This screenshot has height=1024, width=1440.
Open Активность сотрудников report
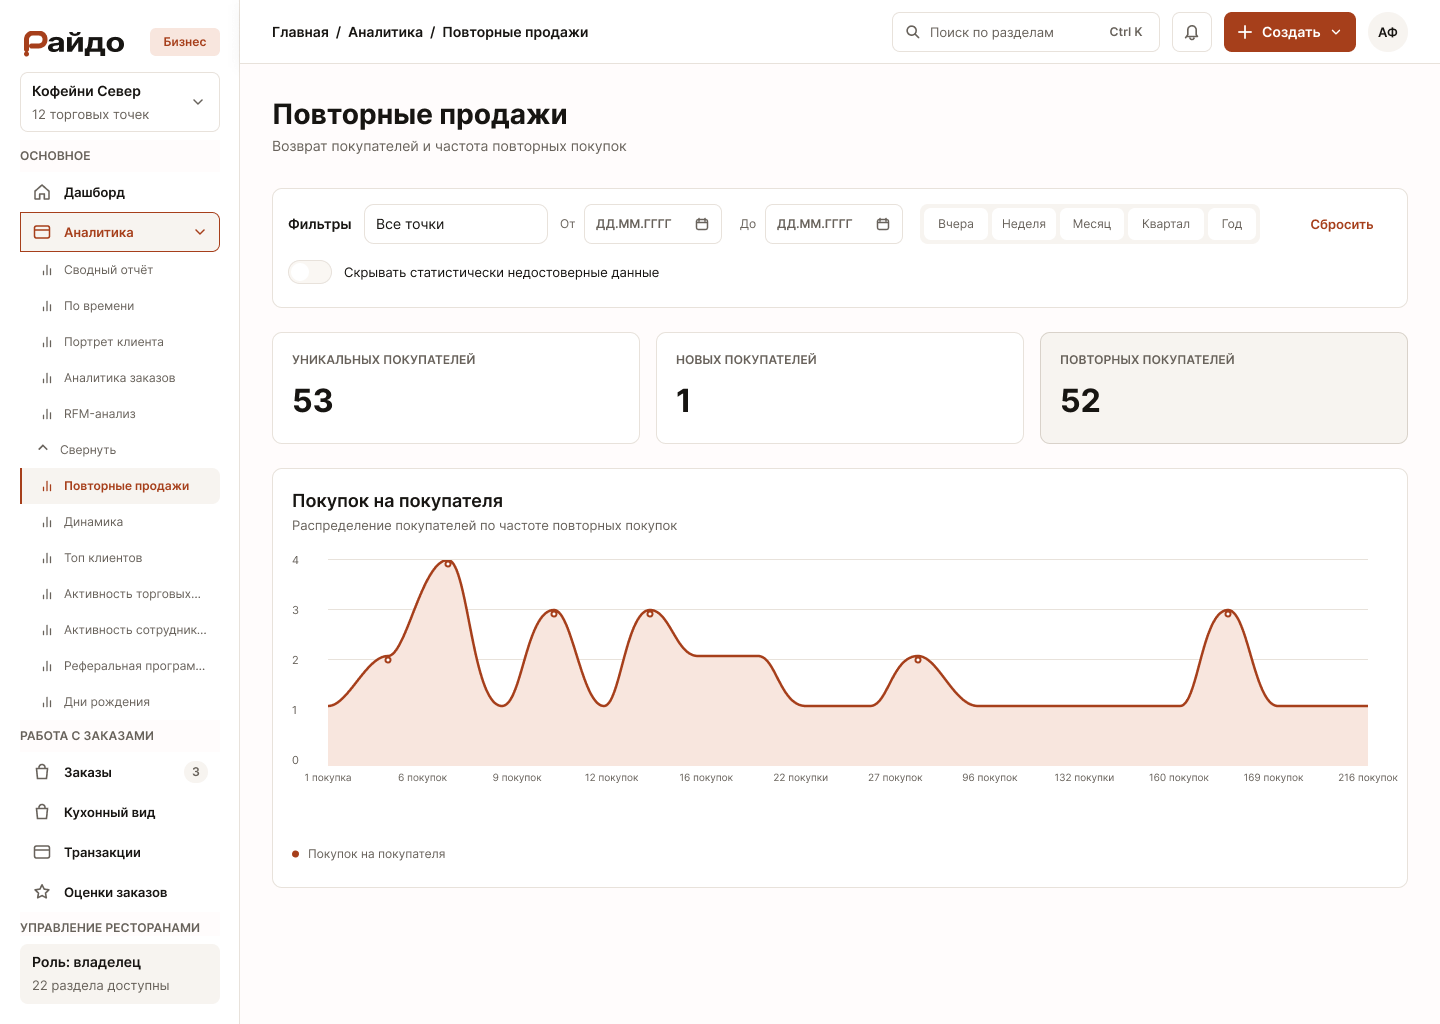120,630
